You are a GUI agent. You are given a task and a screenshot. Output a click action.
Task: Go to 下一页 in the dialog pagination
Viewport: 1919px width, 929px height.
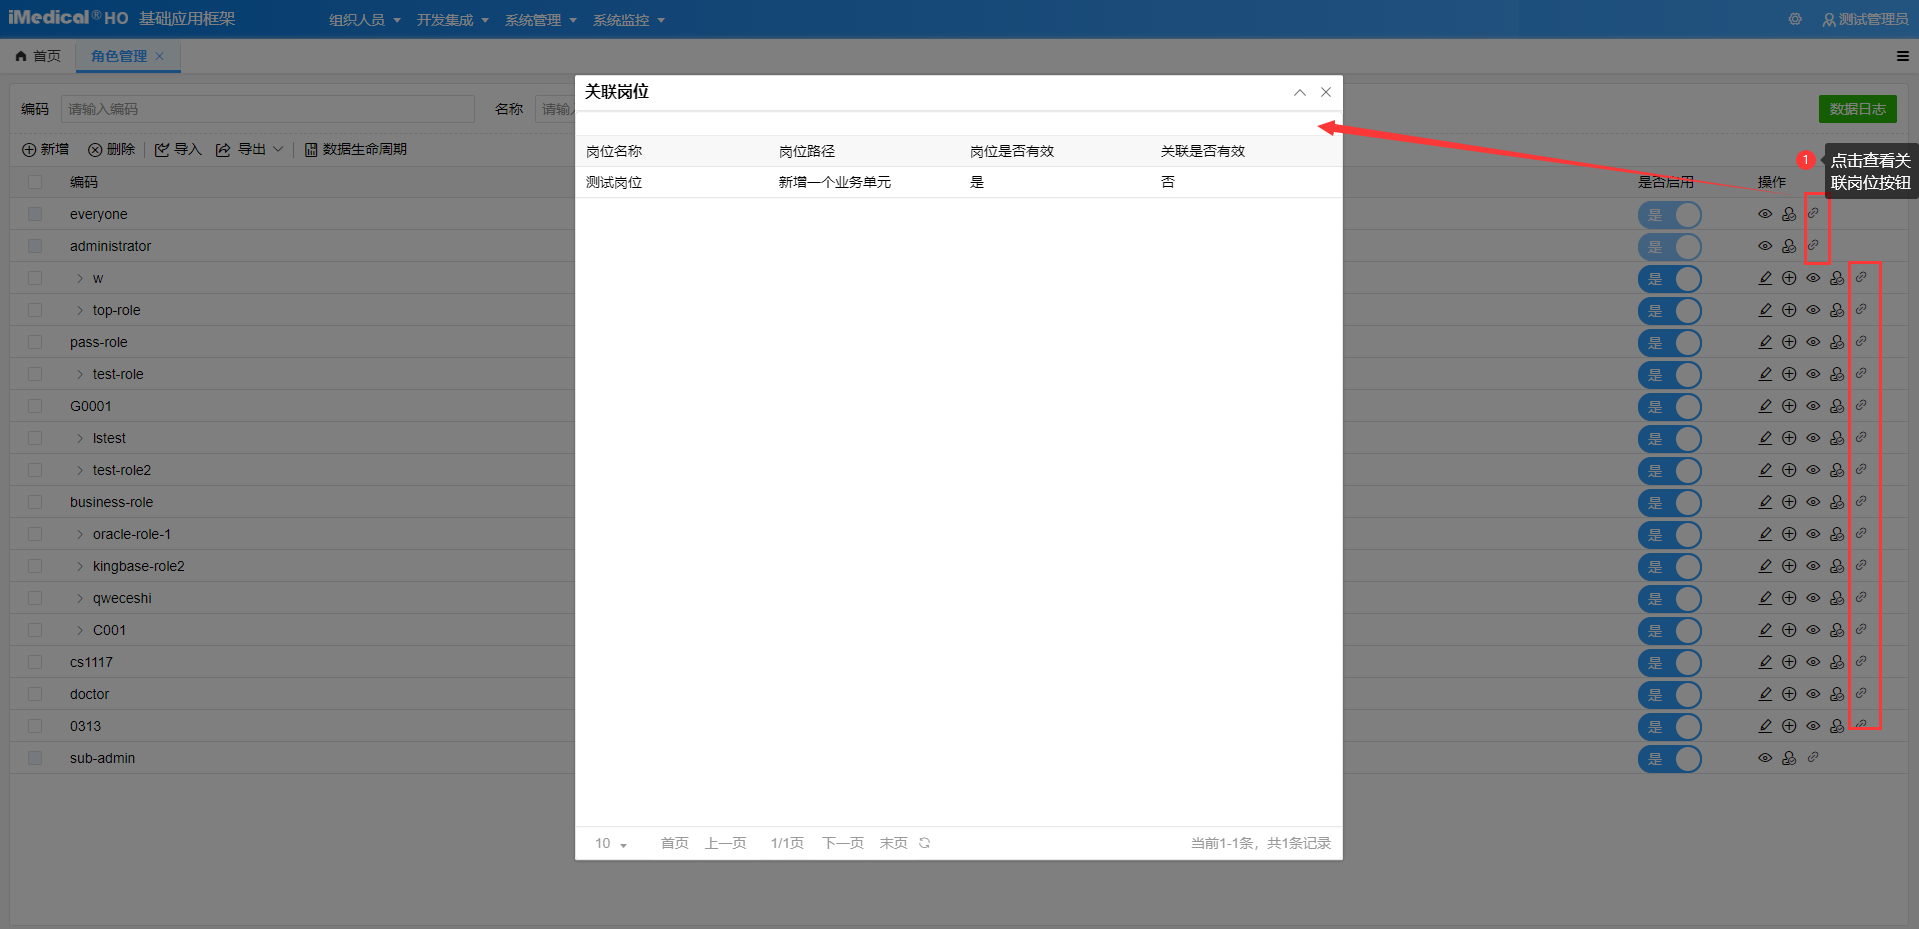842,843
